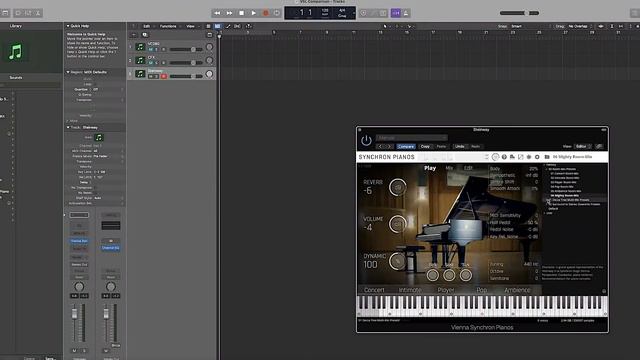Open the Drag No Overlap dropdown

pyautogui.click(x=579, y=26)
